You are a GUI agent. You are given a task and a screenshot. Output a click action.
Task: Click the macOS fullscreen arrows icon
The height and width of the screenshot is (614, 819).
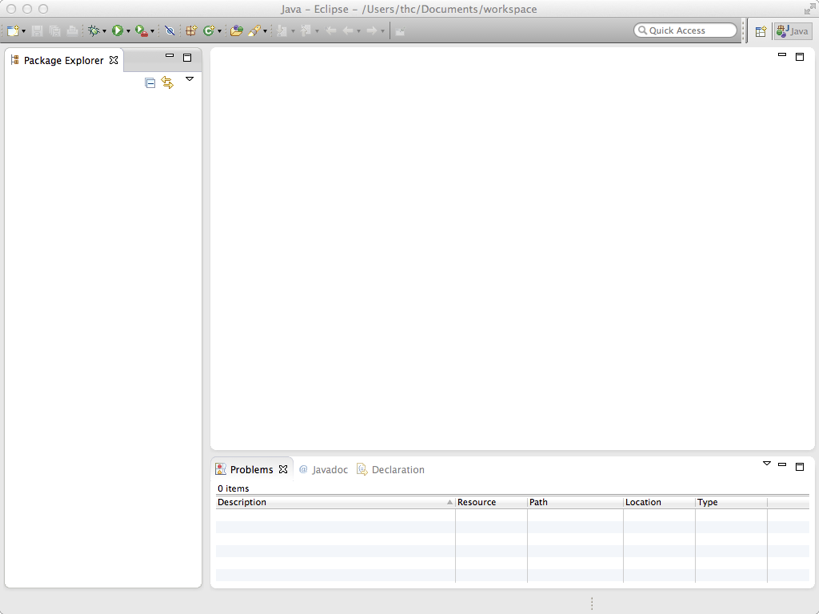[810, 9]
